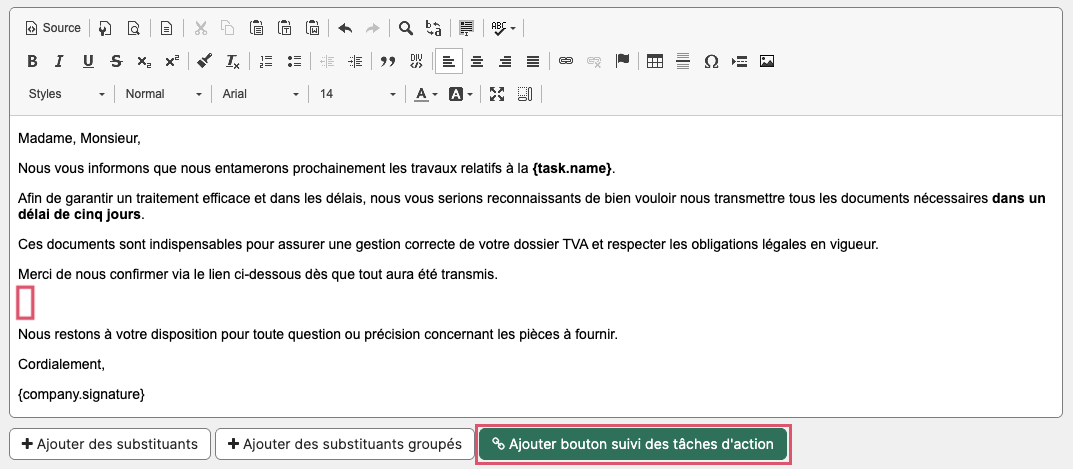Screen dimensions: 1073x469
Task: Click the sentence starting 'Merci de nous confirmer'
Action: [x=258, y=275]
